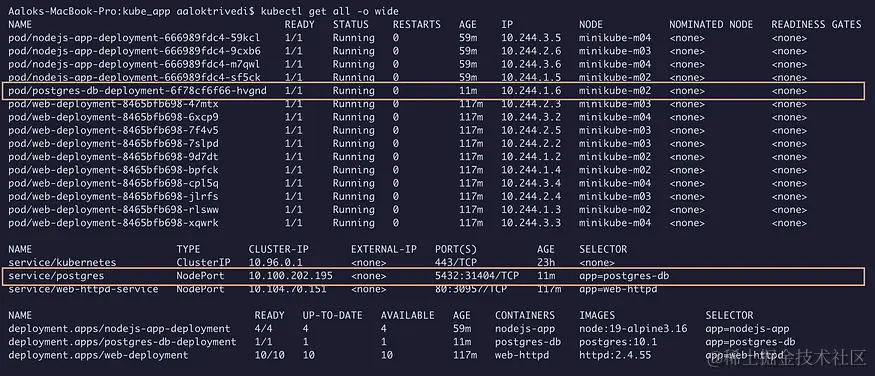Click the CONTAINERS column header
875x376 pixels.
point(525,316)
